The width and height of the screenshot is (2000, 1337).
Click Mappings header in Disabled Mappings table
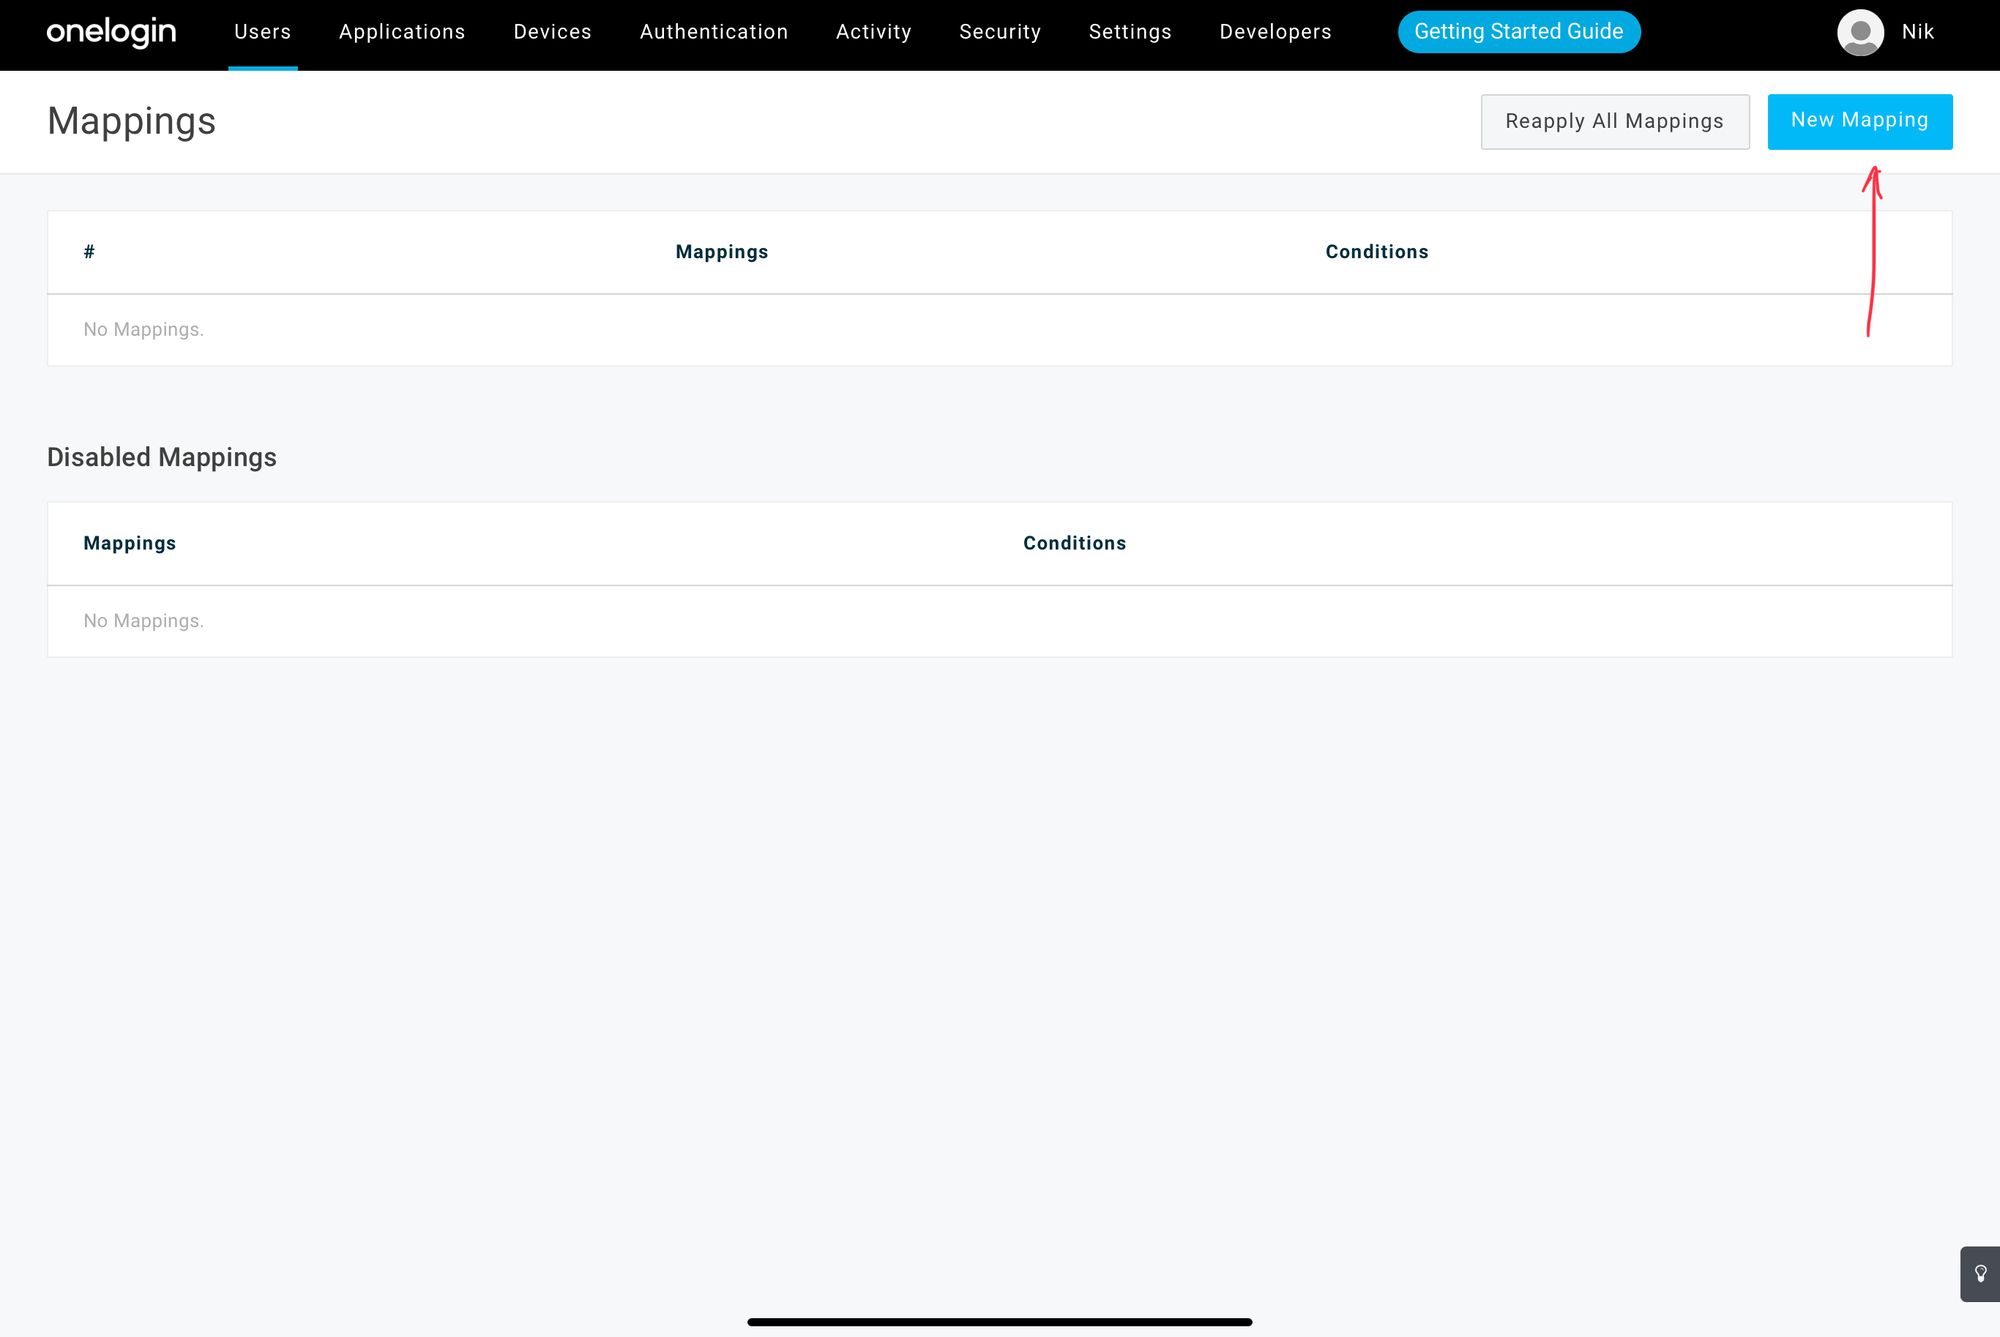pos(129,543)
